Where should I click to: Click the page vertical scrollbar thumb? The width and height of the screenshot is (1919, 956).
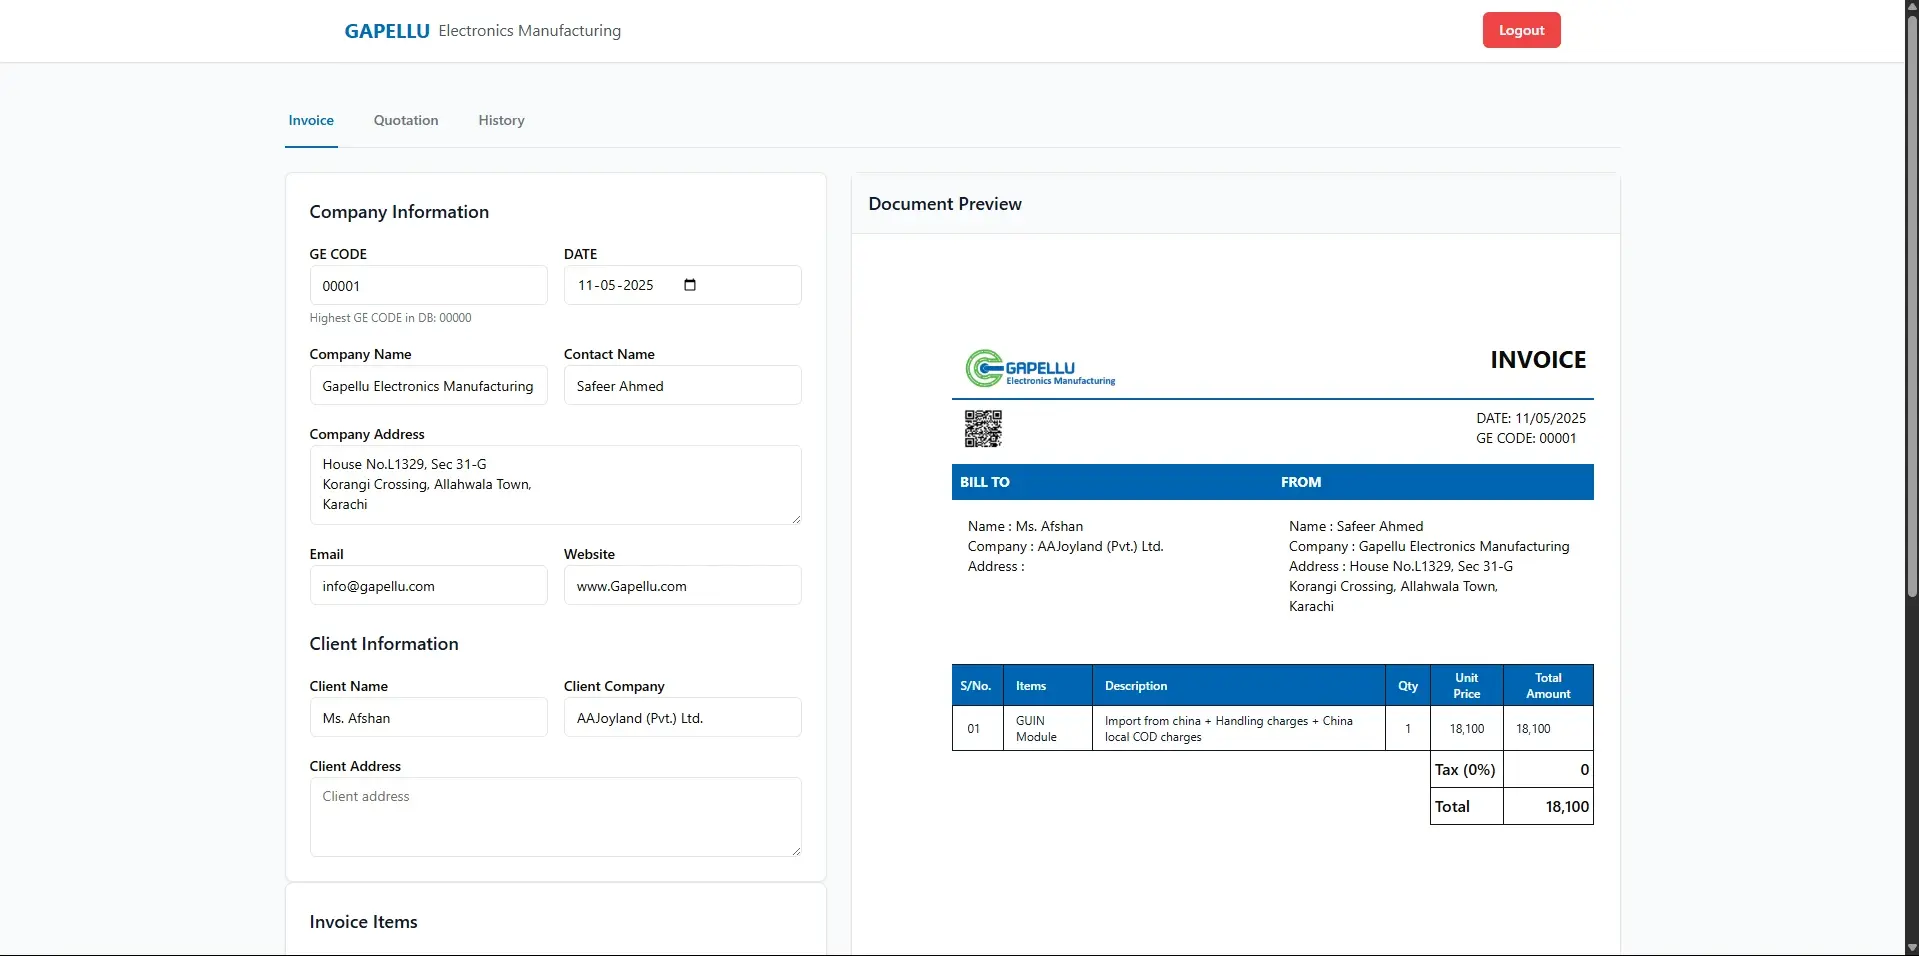click(1912, 306)
